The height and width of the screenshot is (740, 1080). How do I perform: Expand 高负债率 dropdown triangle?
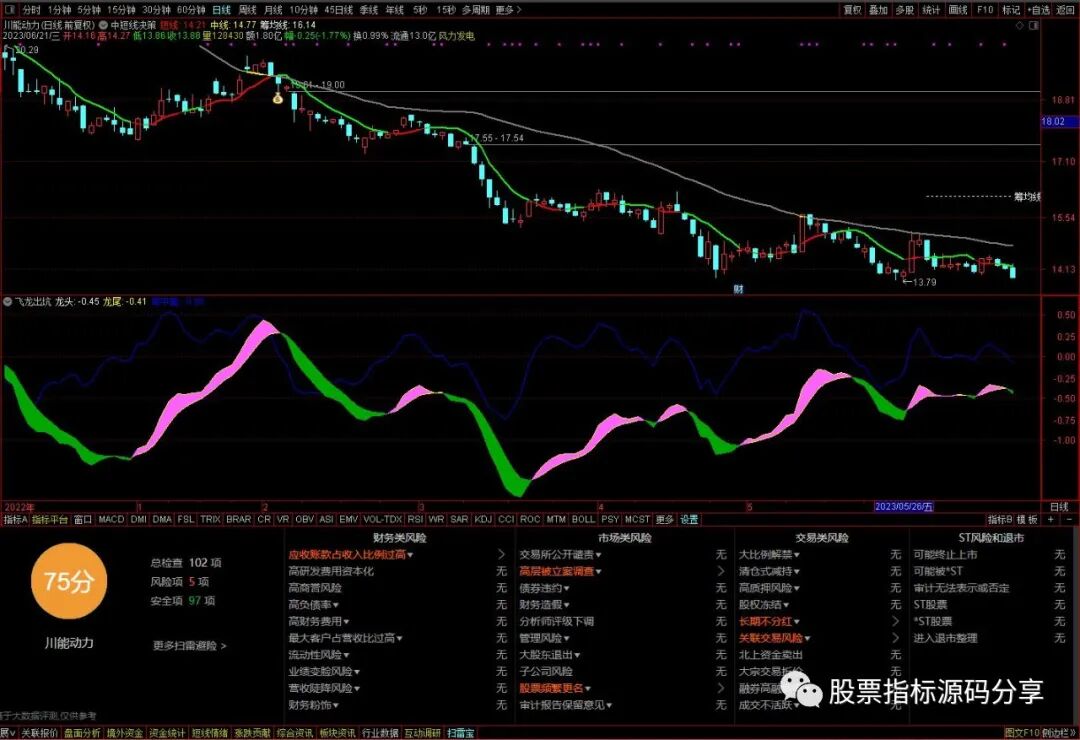336,605
